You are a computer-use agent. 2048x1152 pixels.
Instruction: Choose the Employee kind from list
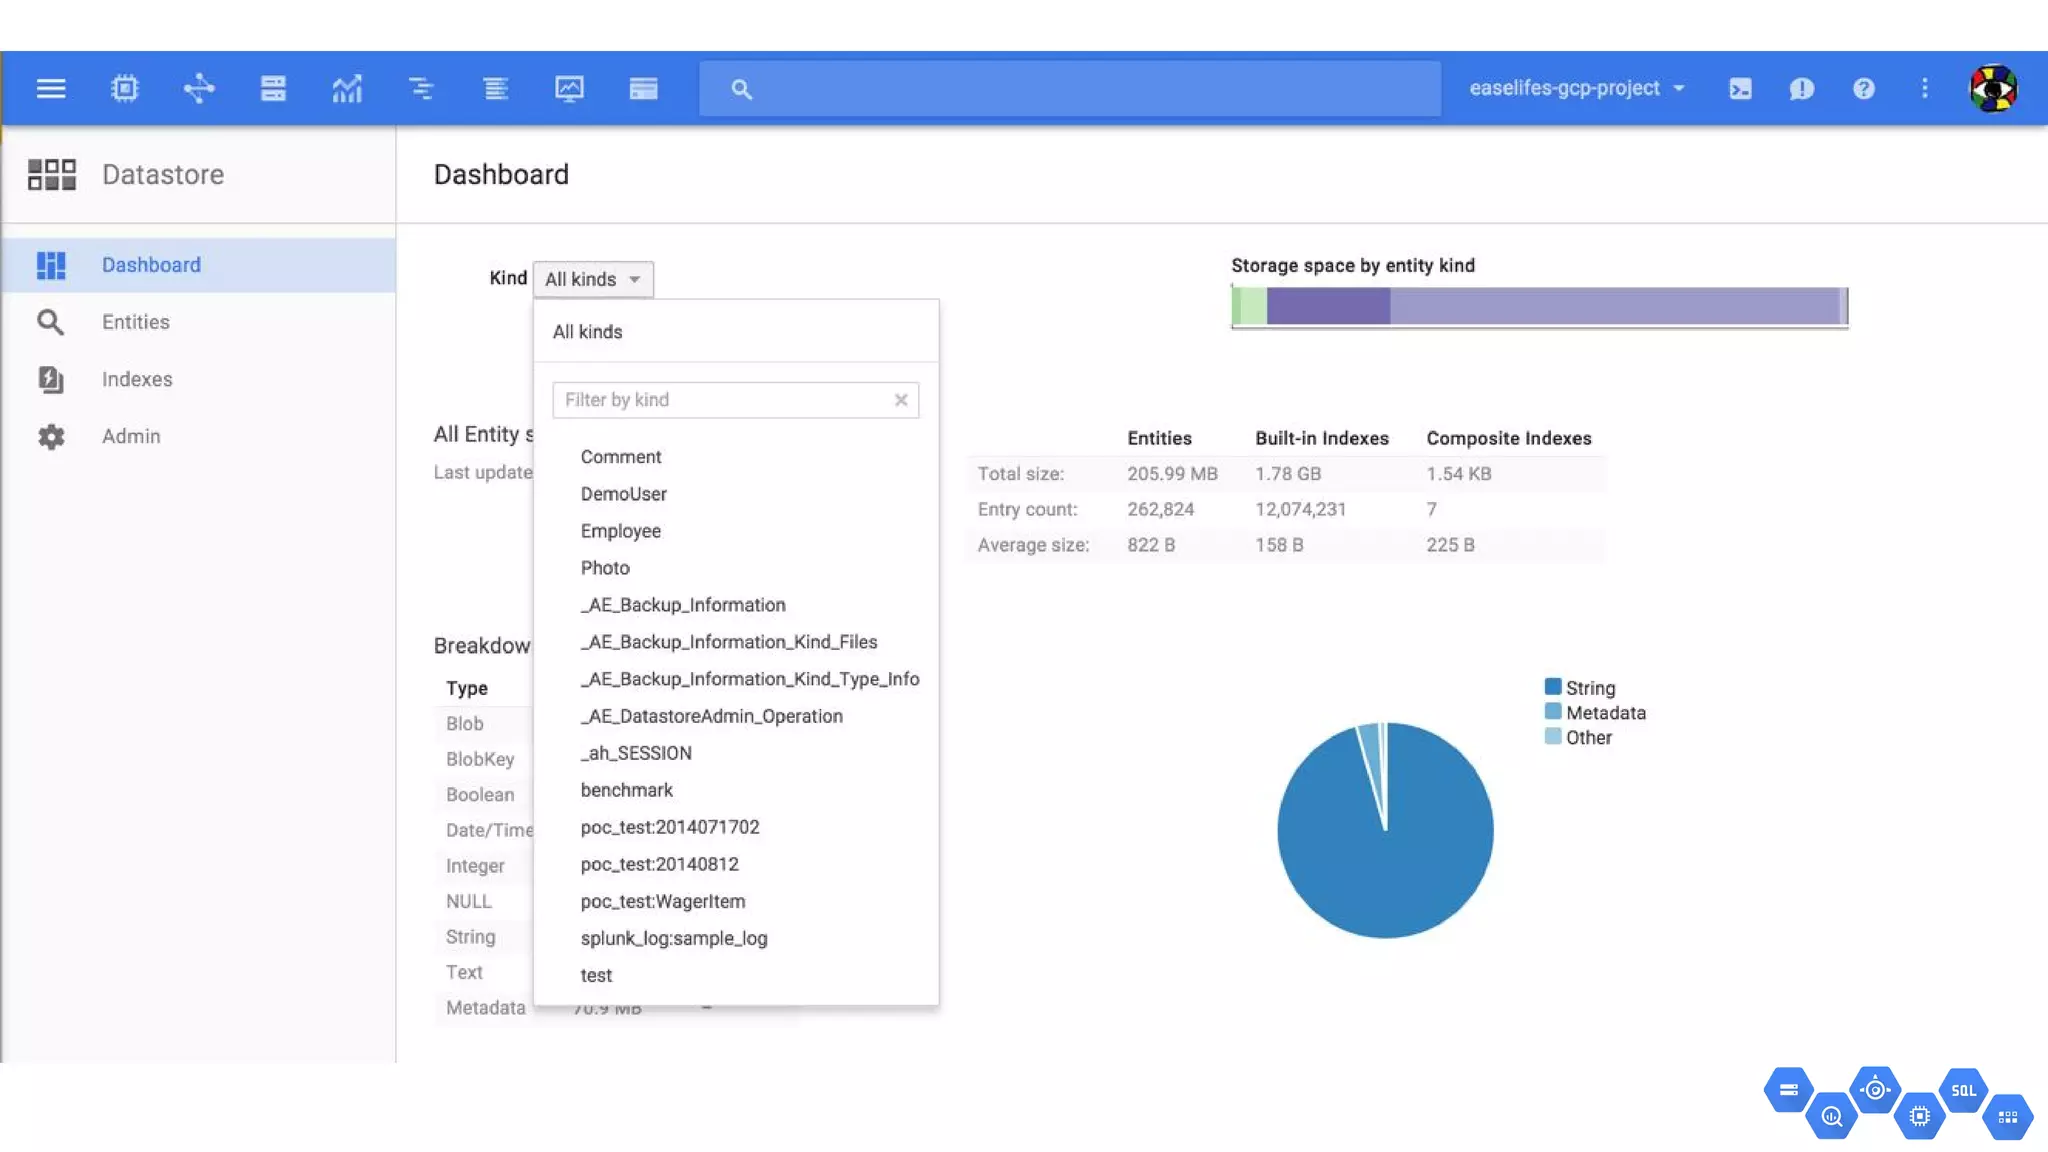(x=620, y=531)
